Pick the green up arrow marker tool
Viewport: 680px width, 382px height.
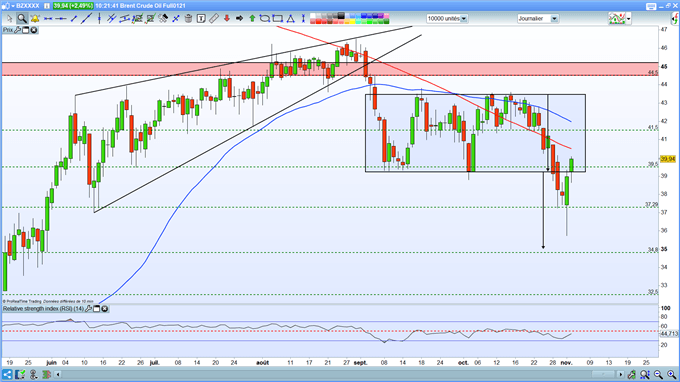coord(252,18)
